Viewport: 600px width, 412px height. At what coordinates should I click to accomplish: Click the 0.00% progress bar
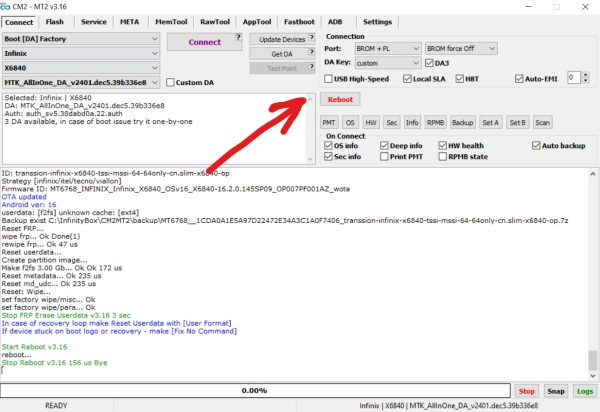255,391
